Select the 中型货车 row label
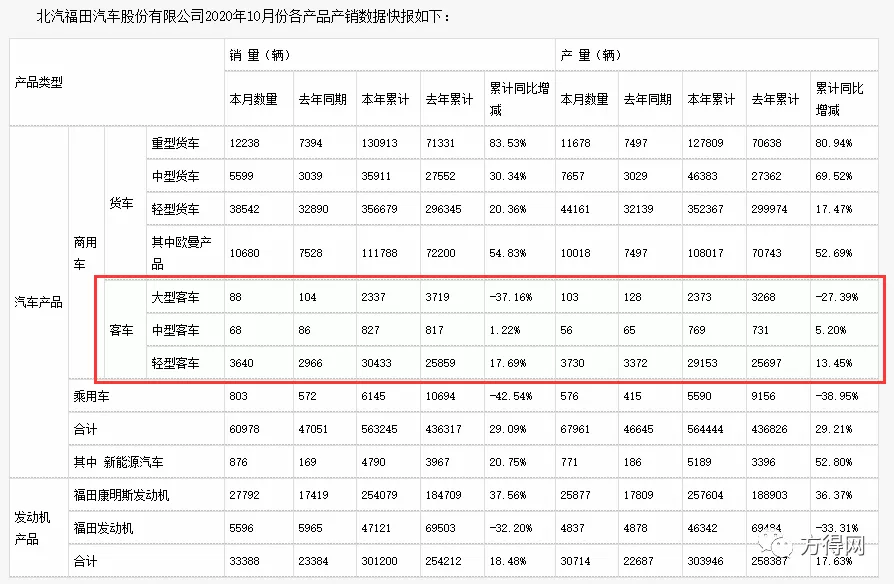 (176, 176)
